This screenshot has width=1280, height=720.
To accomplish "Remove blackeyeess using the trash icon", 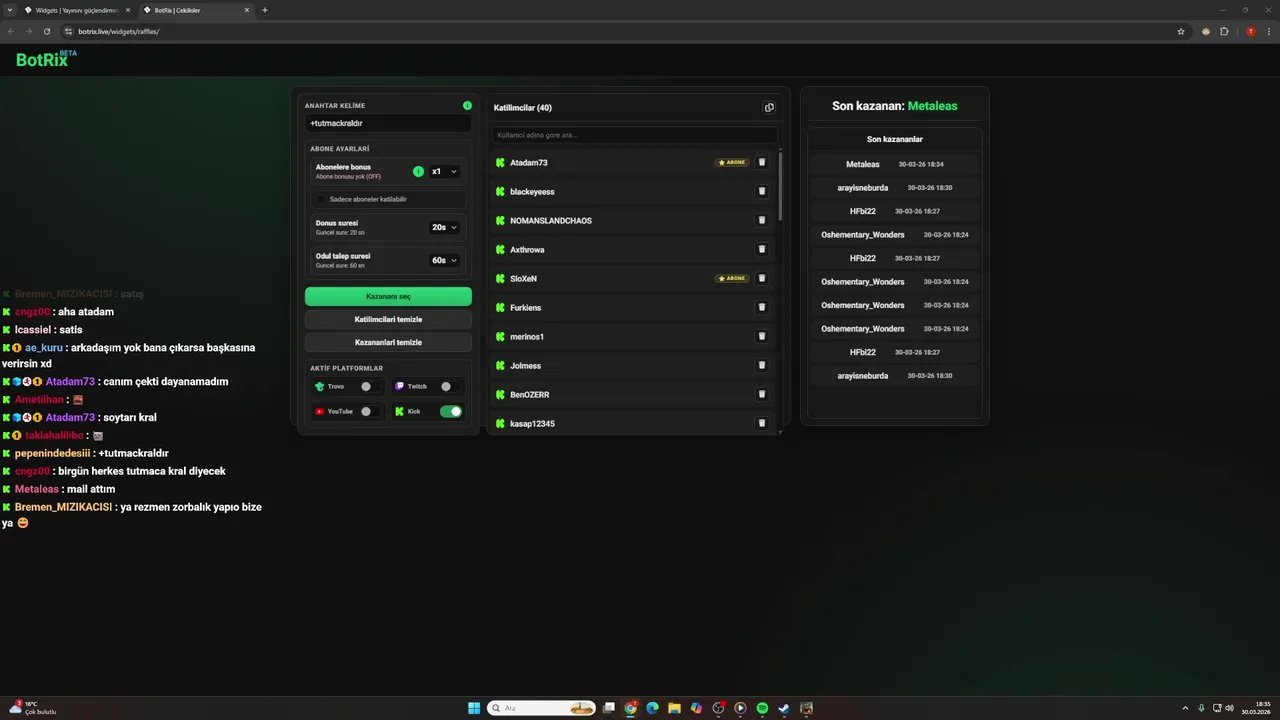I will point(762,191).
